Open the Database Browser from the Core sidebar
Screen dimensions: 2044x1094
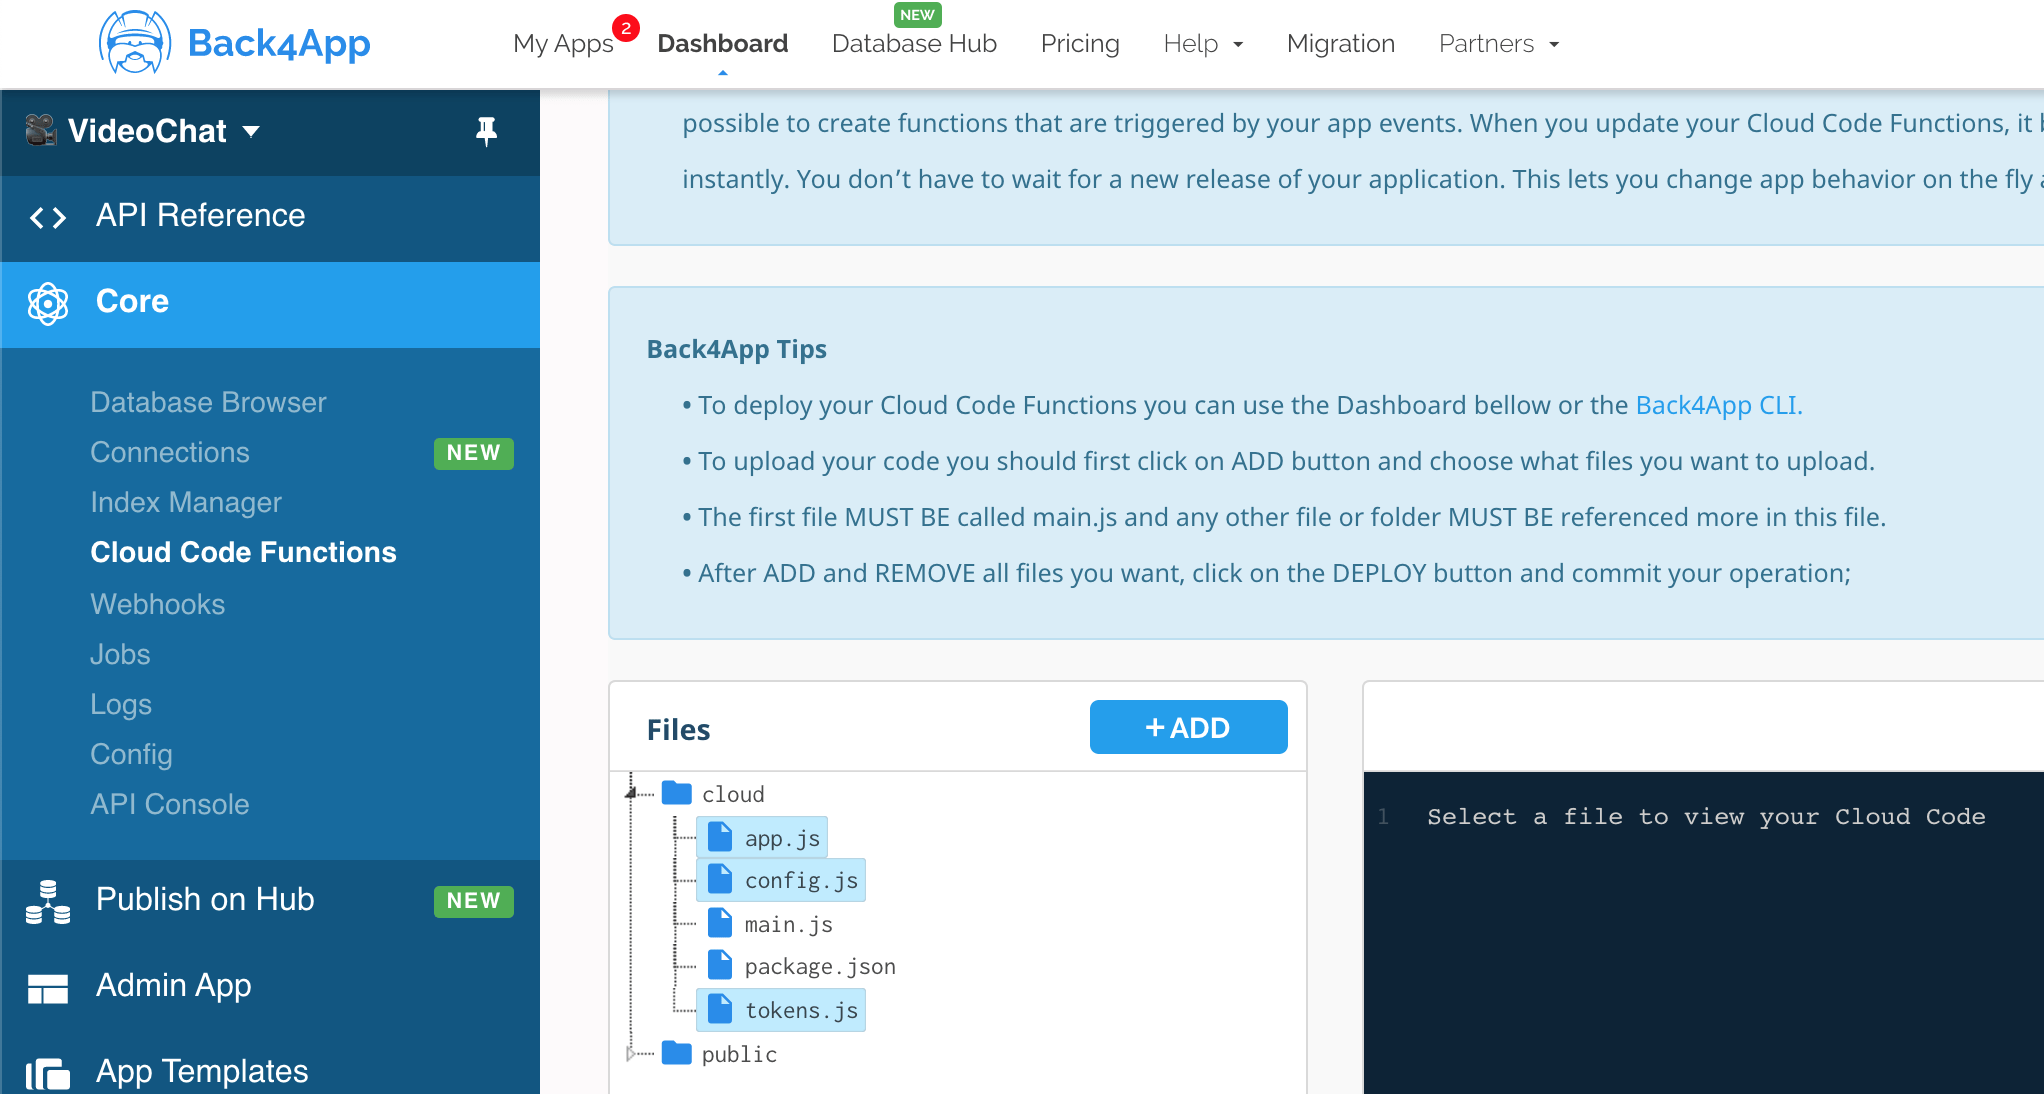click(208, 402)
